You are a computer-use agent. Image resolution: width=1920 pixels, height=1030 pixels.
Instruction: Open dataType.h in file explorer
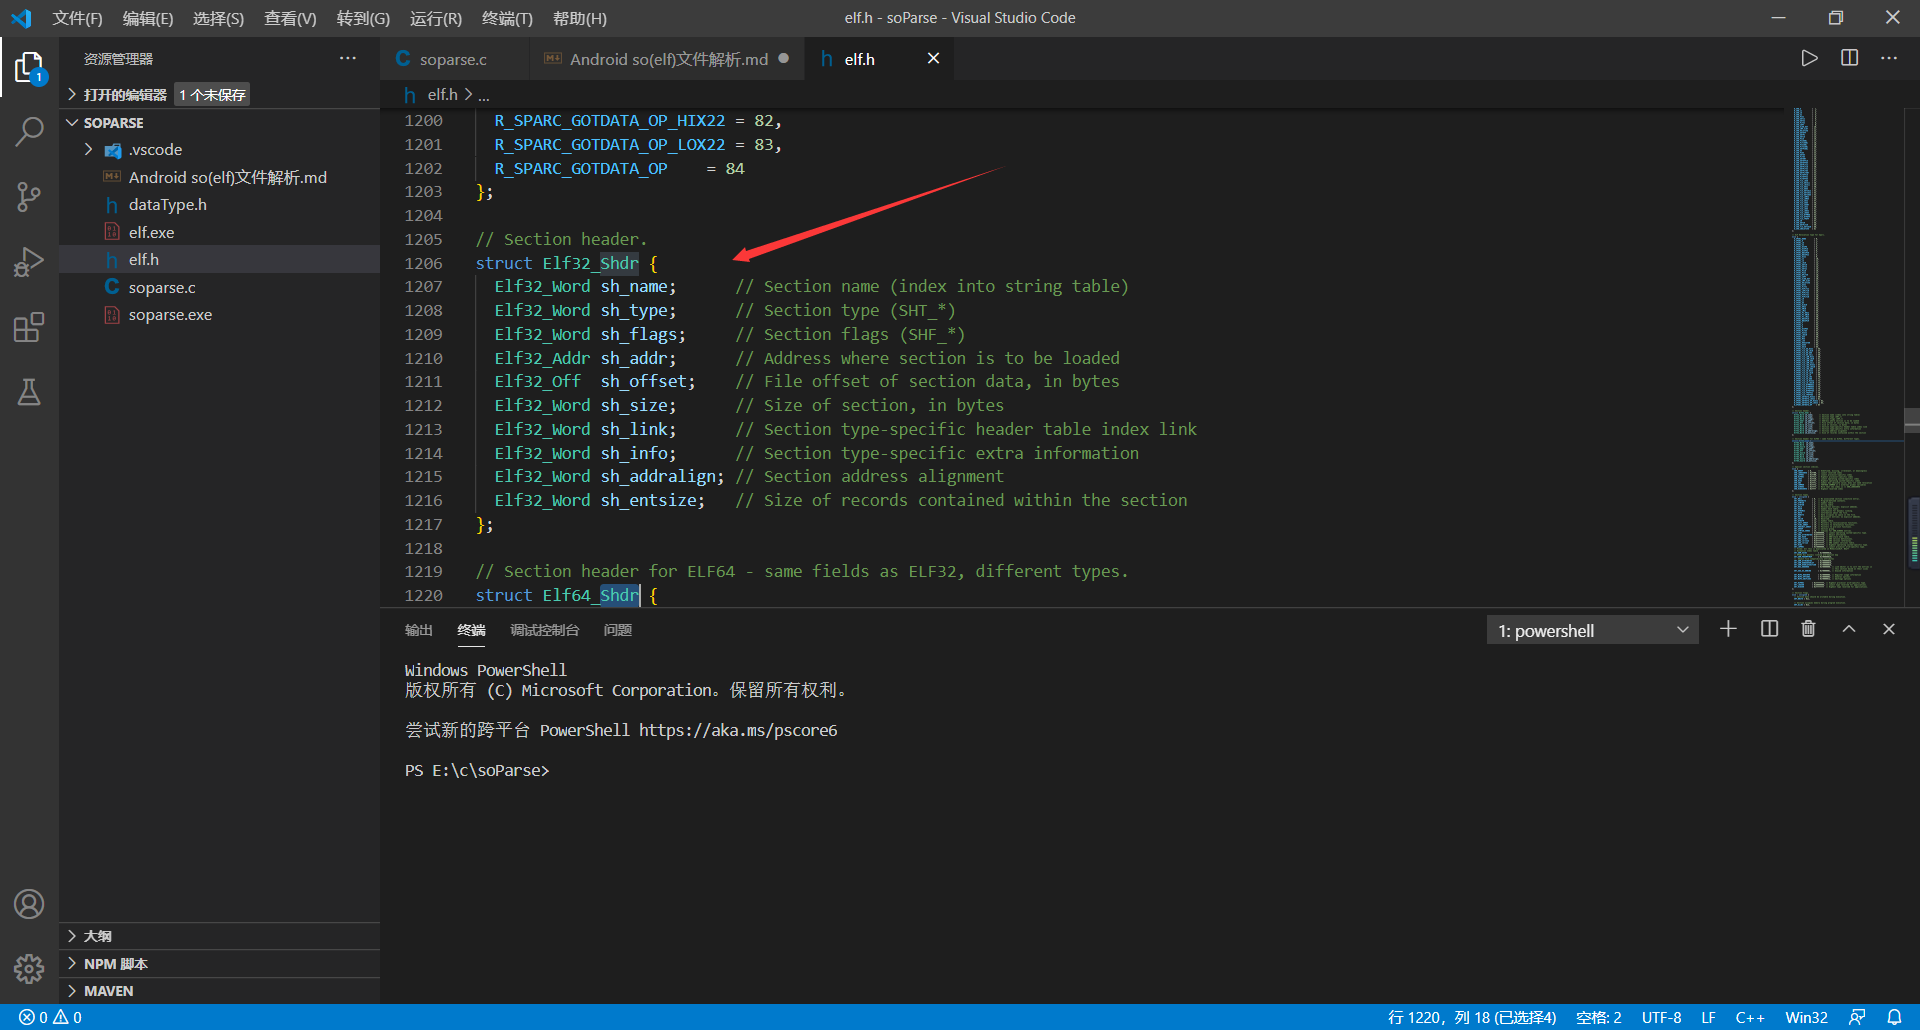220,204
